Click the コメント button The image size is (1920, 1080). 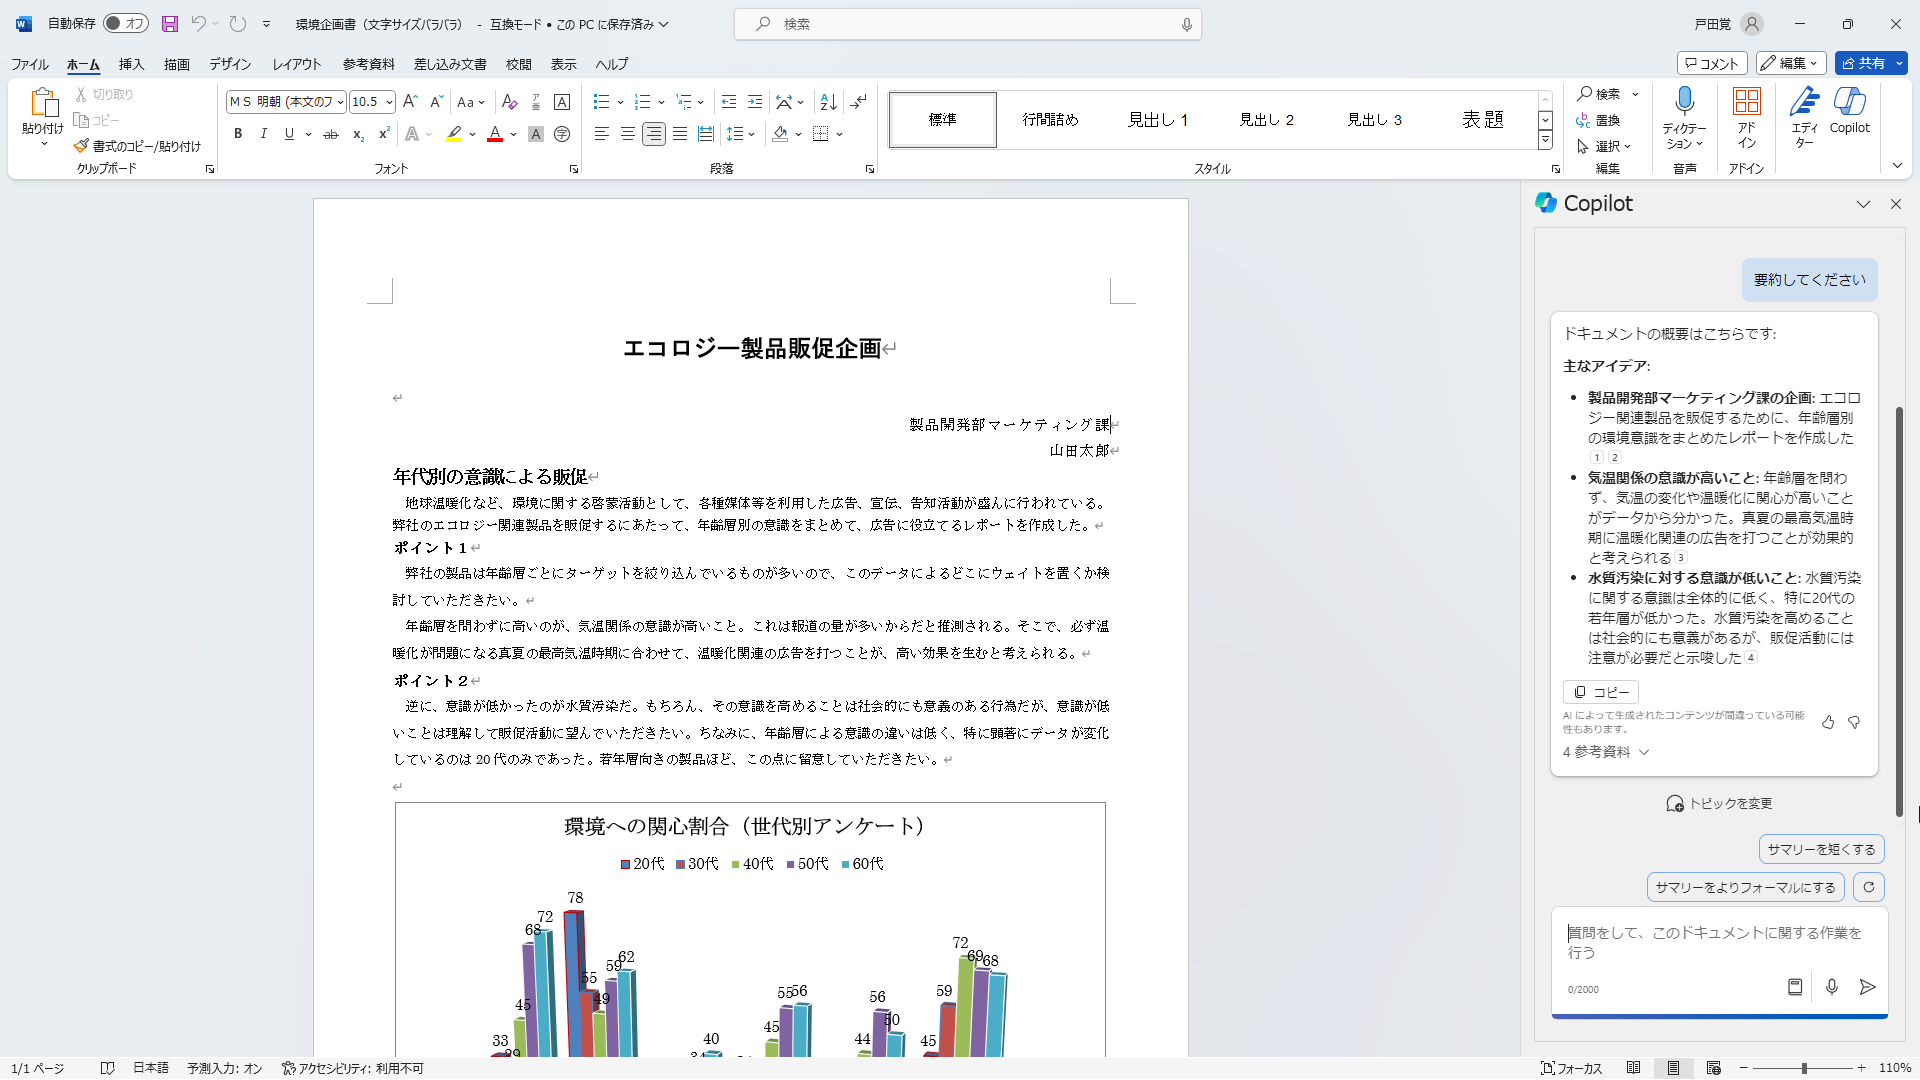1712,63
